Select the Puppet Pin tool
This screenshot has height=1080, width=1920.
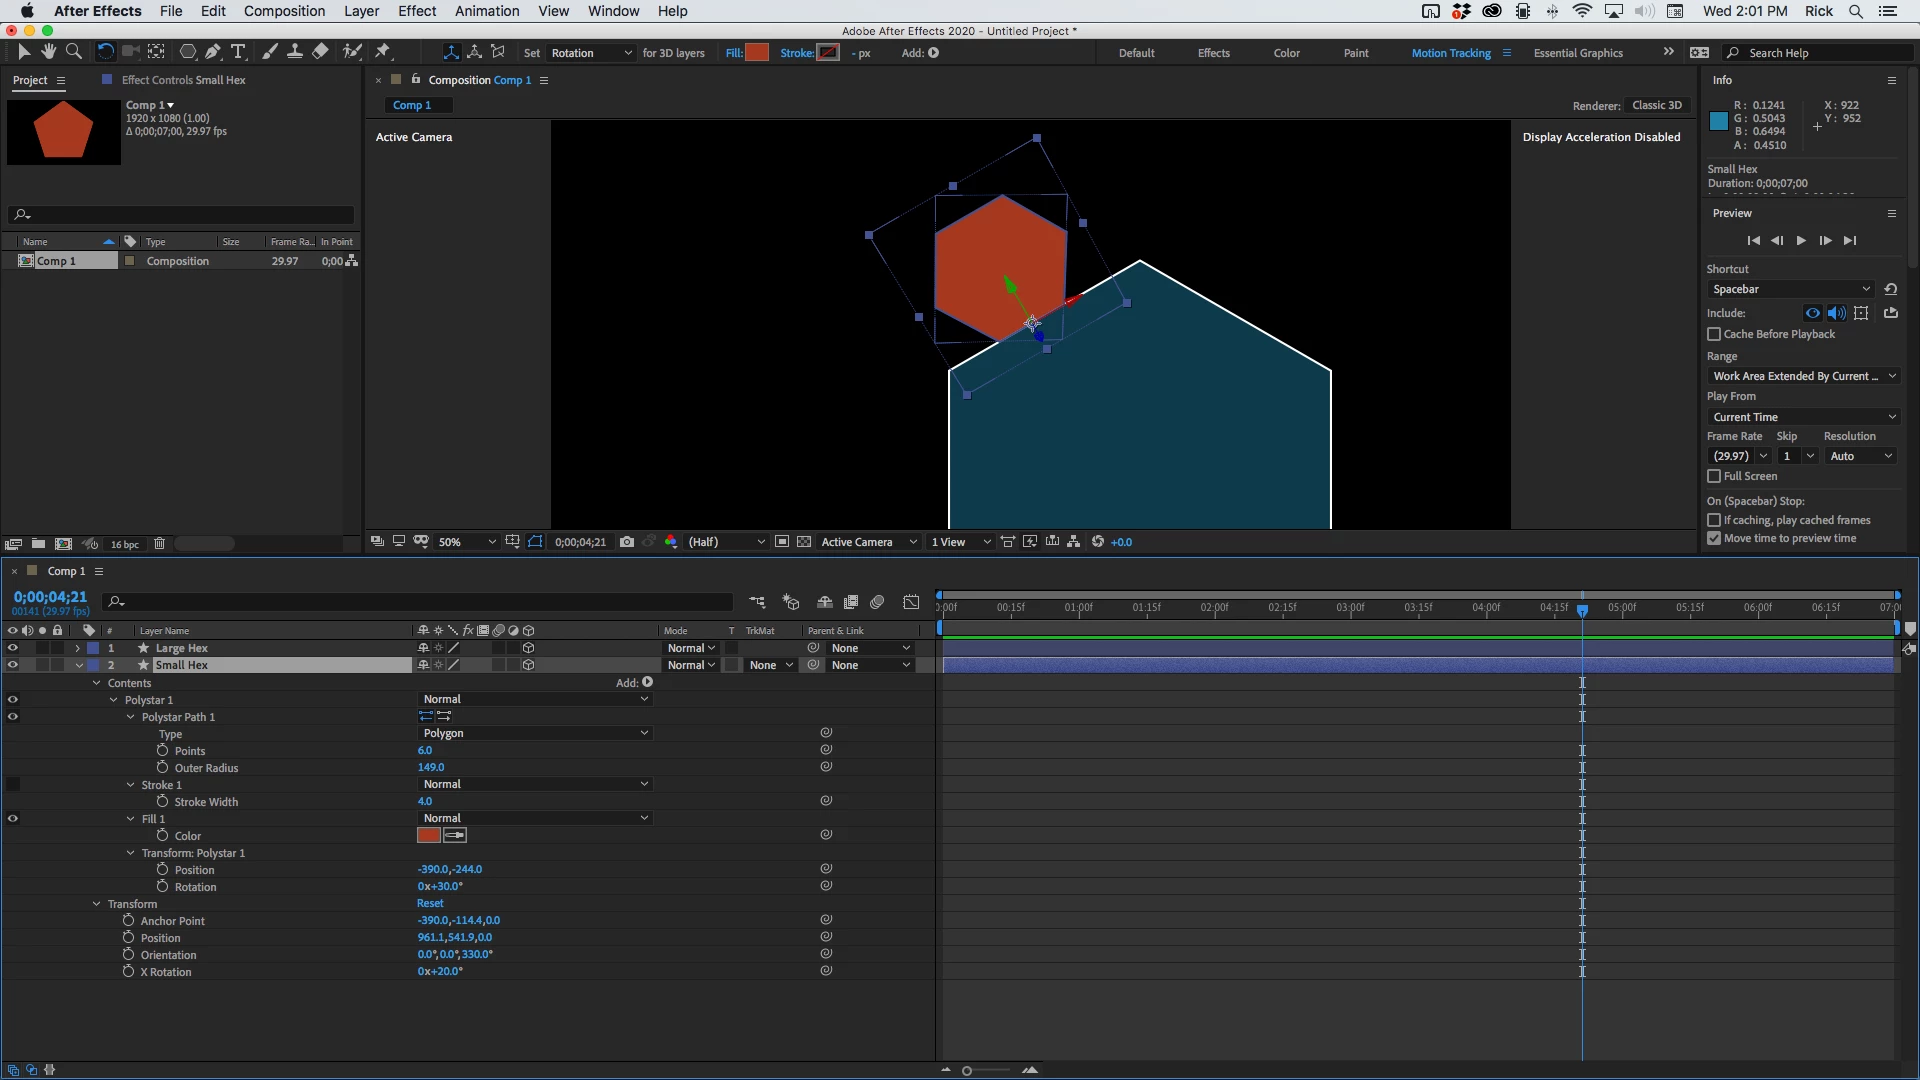(x=383, y=52)
